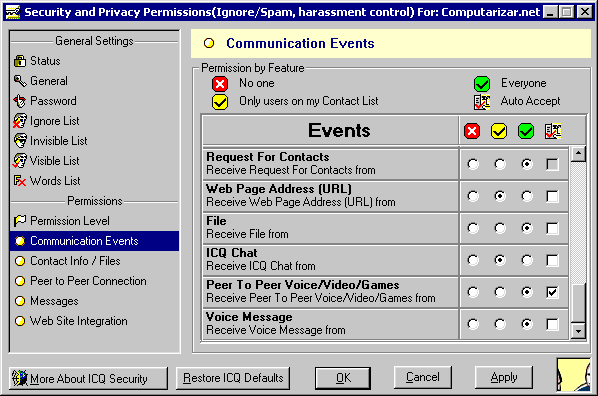598x396 pixels.
Task: Set File permission to No one
Action: pos(473,229)
